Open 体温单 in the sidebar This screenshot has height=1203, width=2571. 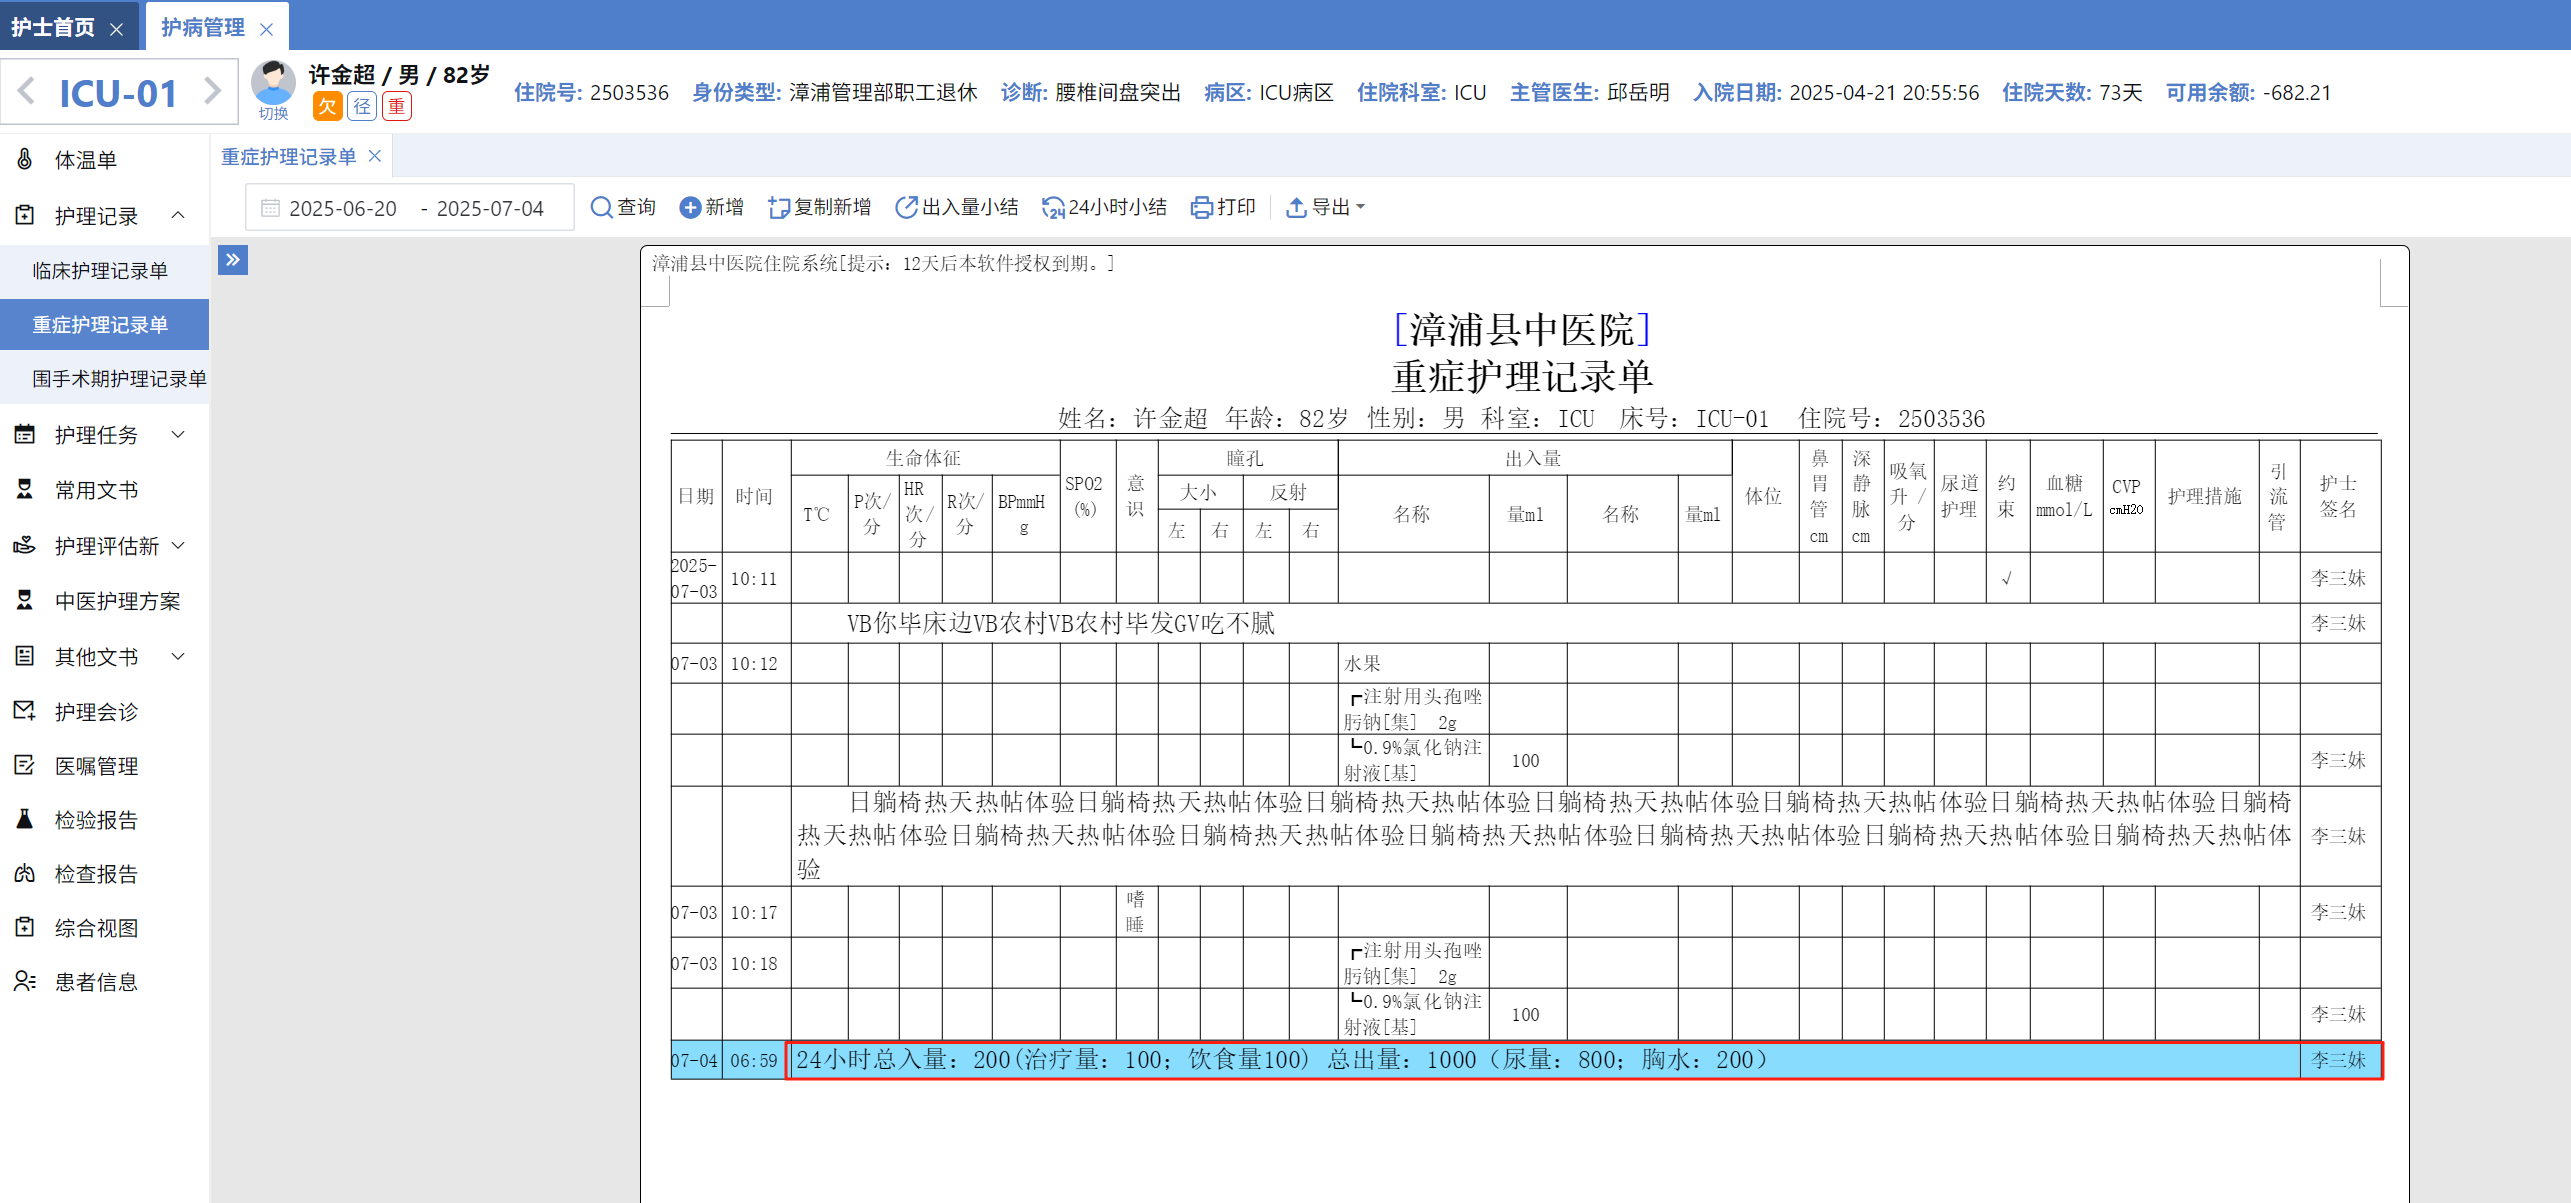point(86,160)
